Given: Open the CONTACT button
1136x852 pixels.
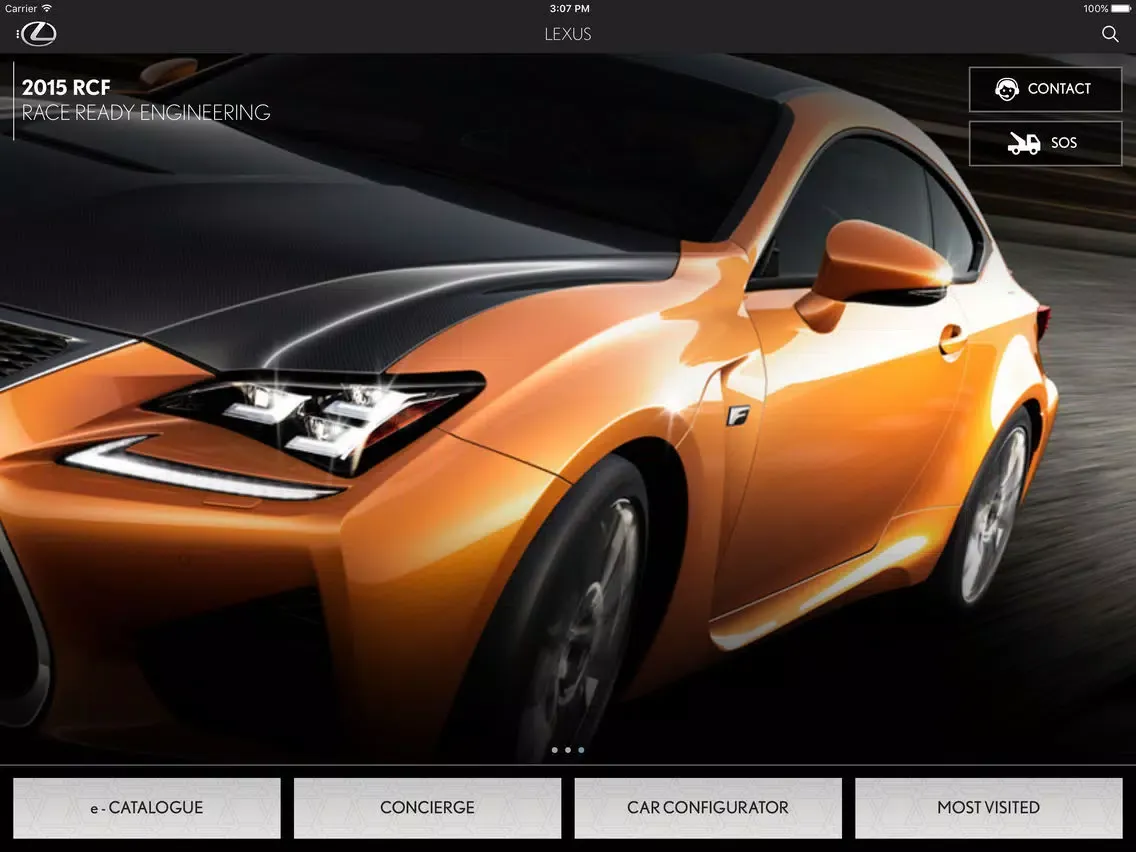Looking at the screenshot, I should point(1045,89).
